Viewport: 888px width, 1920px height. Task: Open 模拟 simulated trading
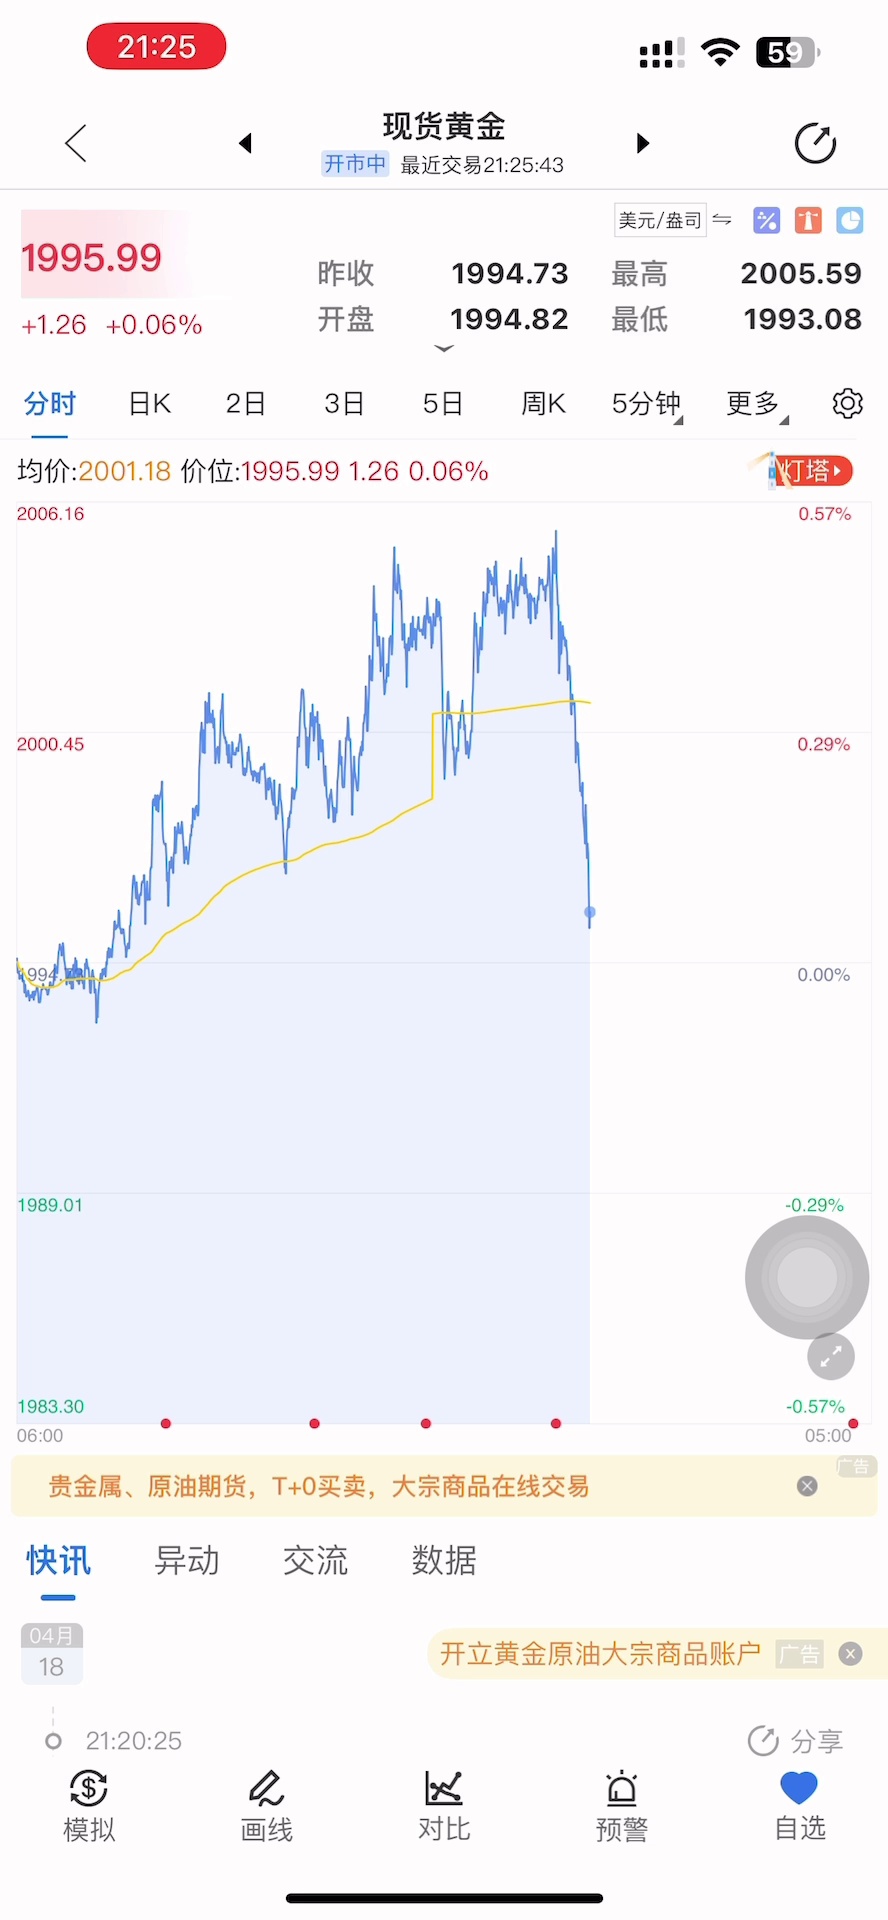(x=89, y=1806)
